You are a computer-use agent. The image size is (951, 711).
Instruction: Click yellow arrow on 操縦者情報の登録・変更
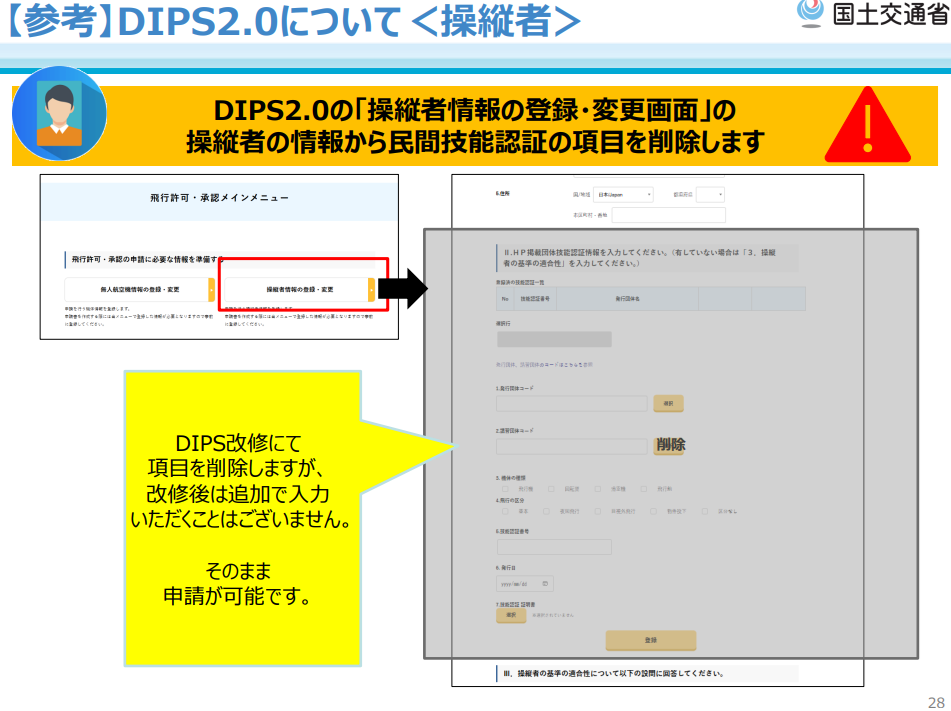371,290
